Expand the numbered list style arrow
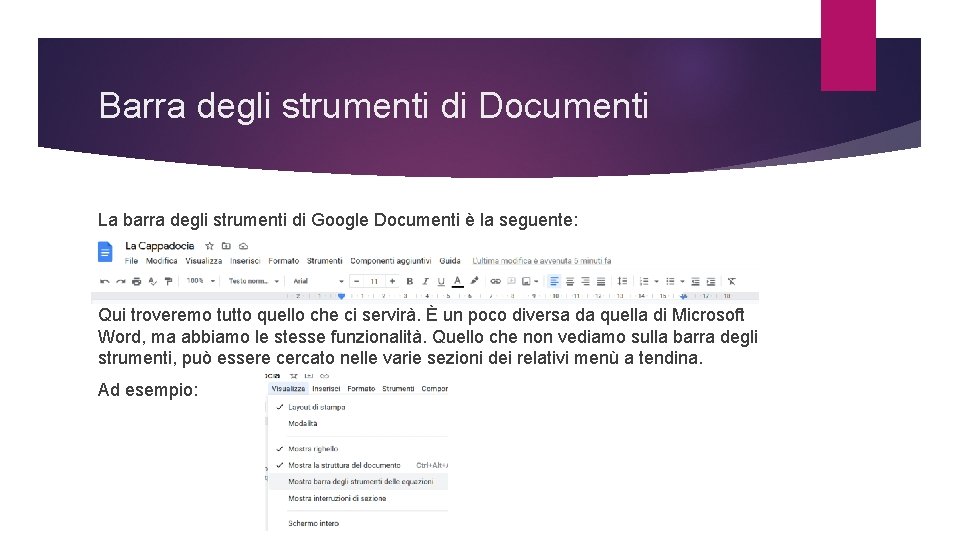The width and height of the screenshot is (960, 540). pyautogui.click(x=656, y=282)
